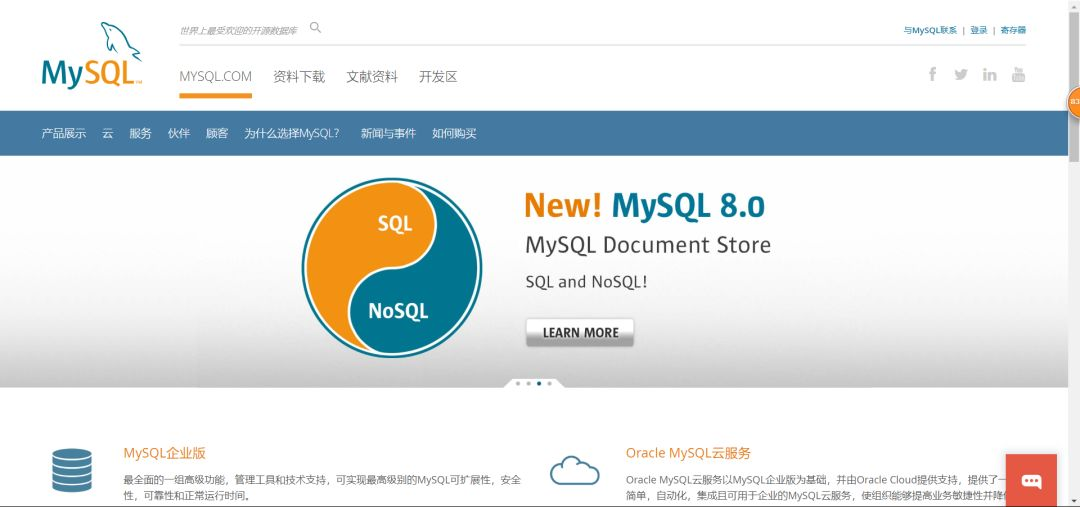Select the first carousel dot
The width and height of the screenshot is (1080, 507).
point(518,383)
